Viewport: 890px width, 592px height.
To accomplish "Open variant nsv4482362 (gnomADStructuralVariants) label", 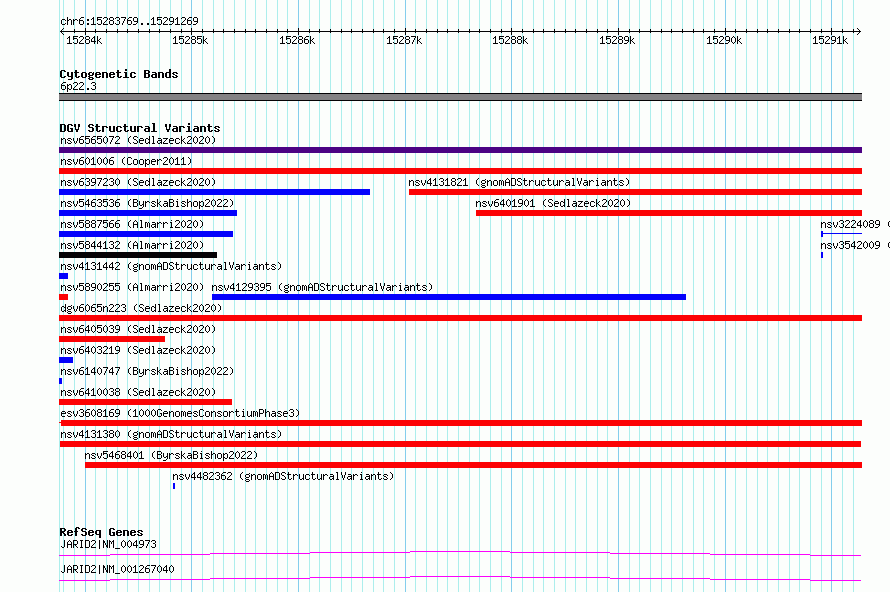I will pyautogui.click(x=283, y=476).
